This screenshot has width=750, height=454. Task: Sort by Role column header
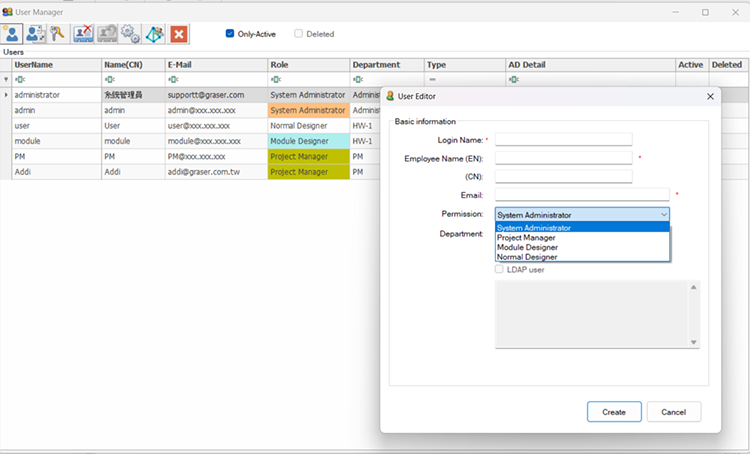[309, 65]
